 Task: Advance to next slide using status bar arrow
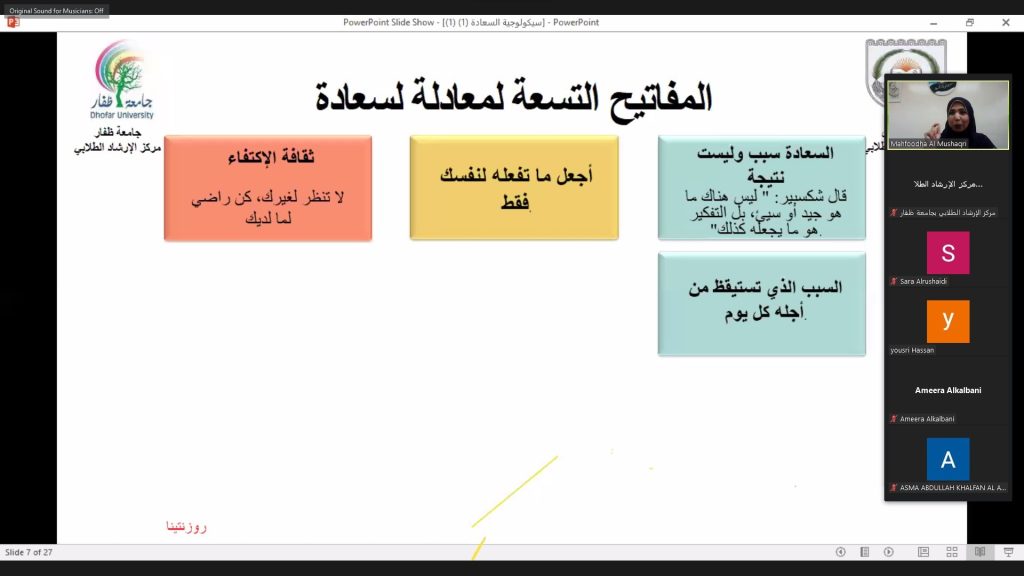888,552
